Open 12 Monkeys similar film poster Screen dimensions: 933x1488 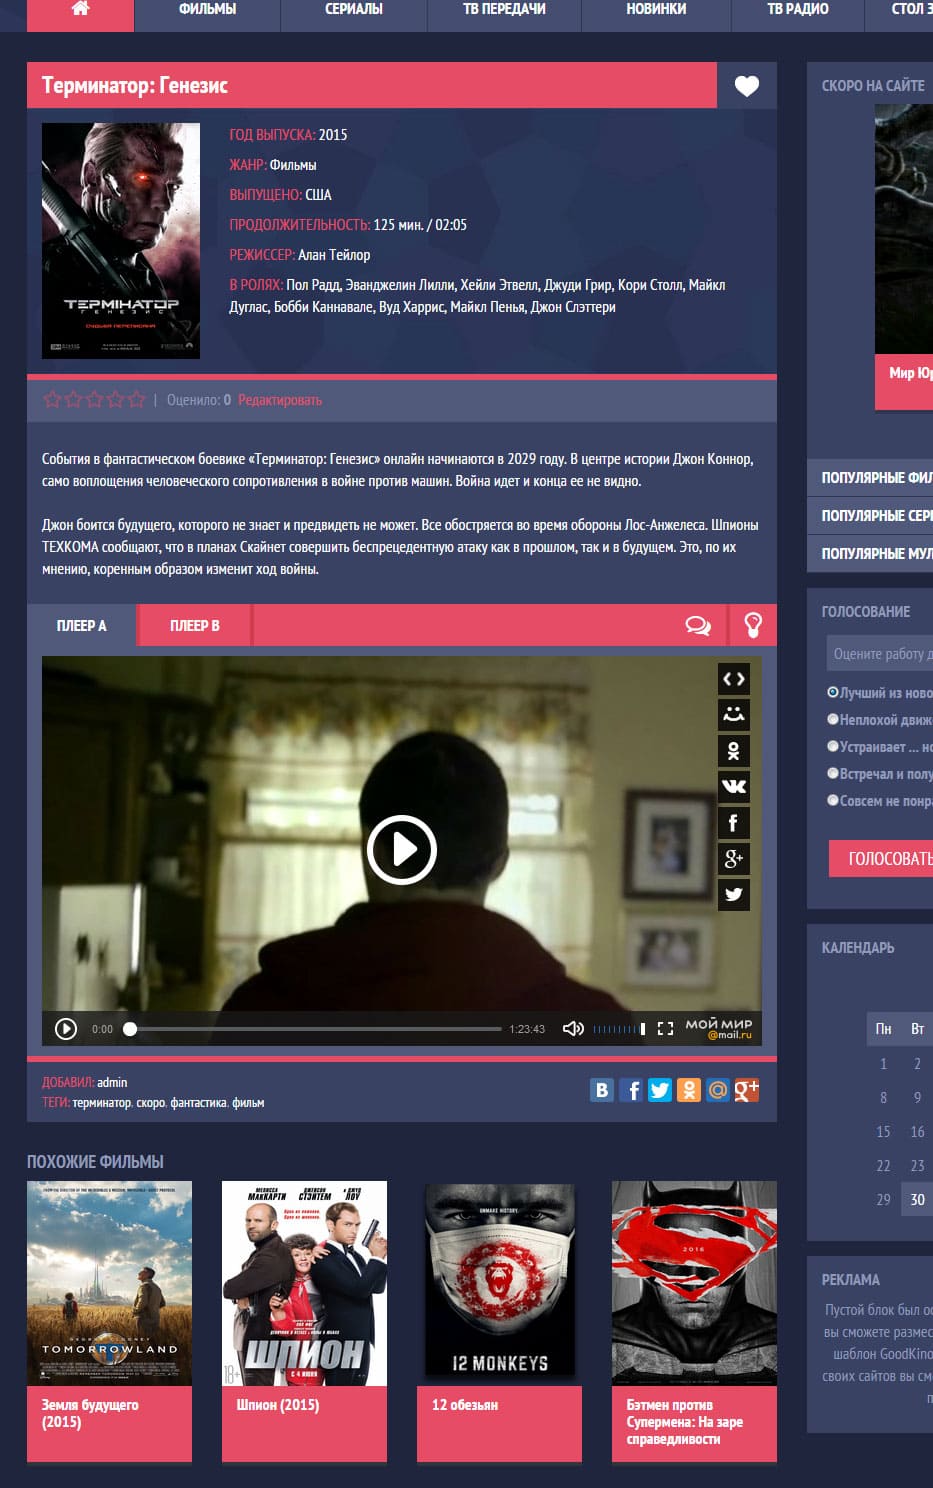pos(499,1283)
